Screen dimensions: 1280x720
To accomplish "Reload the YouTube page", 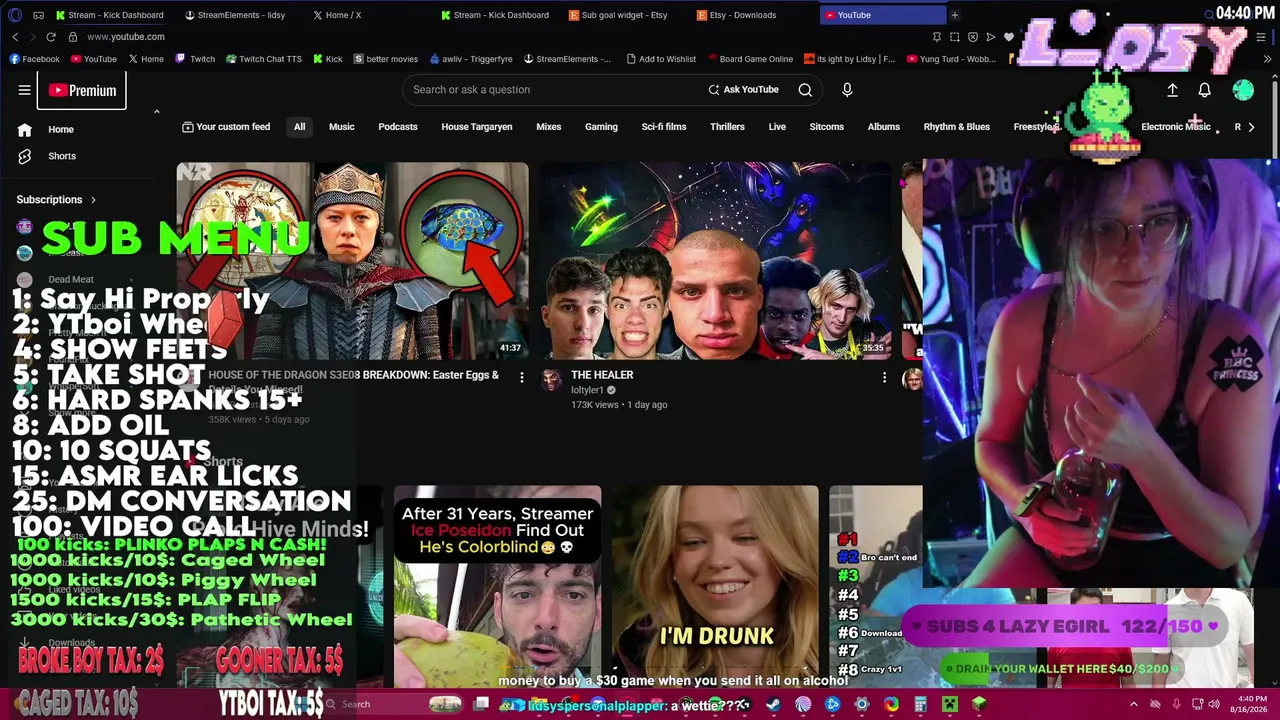I will (x=50, y=37).
